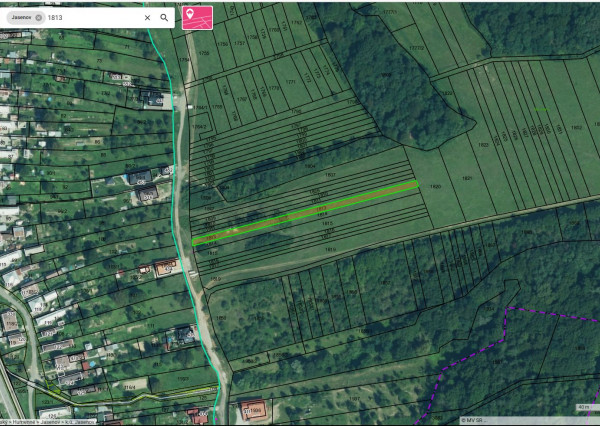This screenshot has width=600, height=426.
Task: Clear the search text with X icon
Action: (x=147, y=17)
